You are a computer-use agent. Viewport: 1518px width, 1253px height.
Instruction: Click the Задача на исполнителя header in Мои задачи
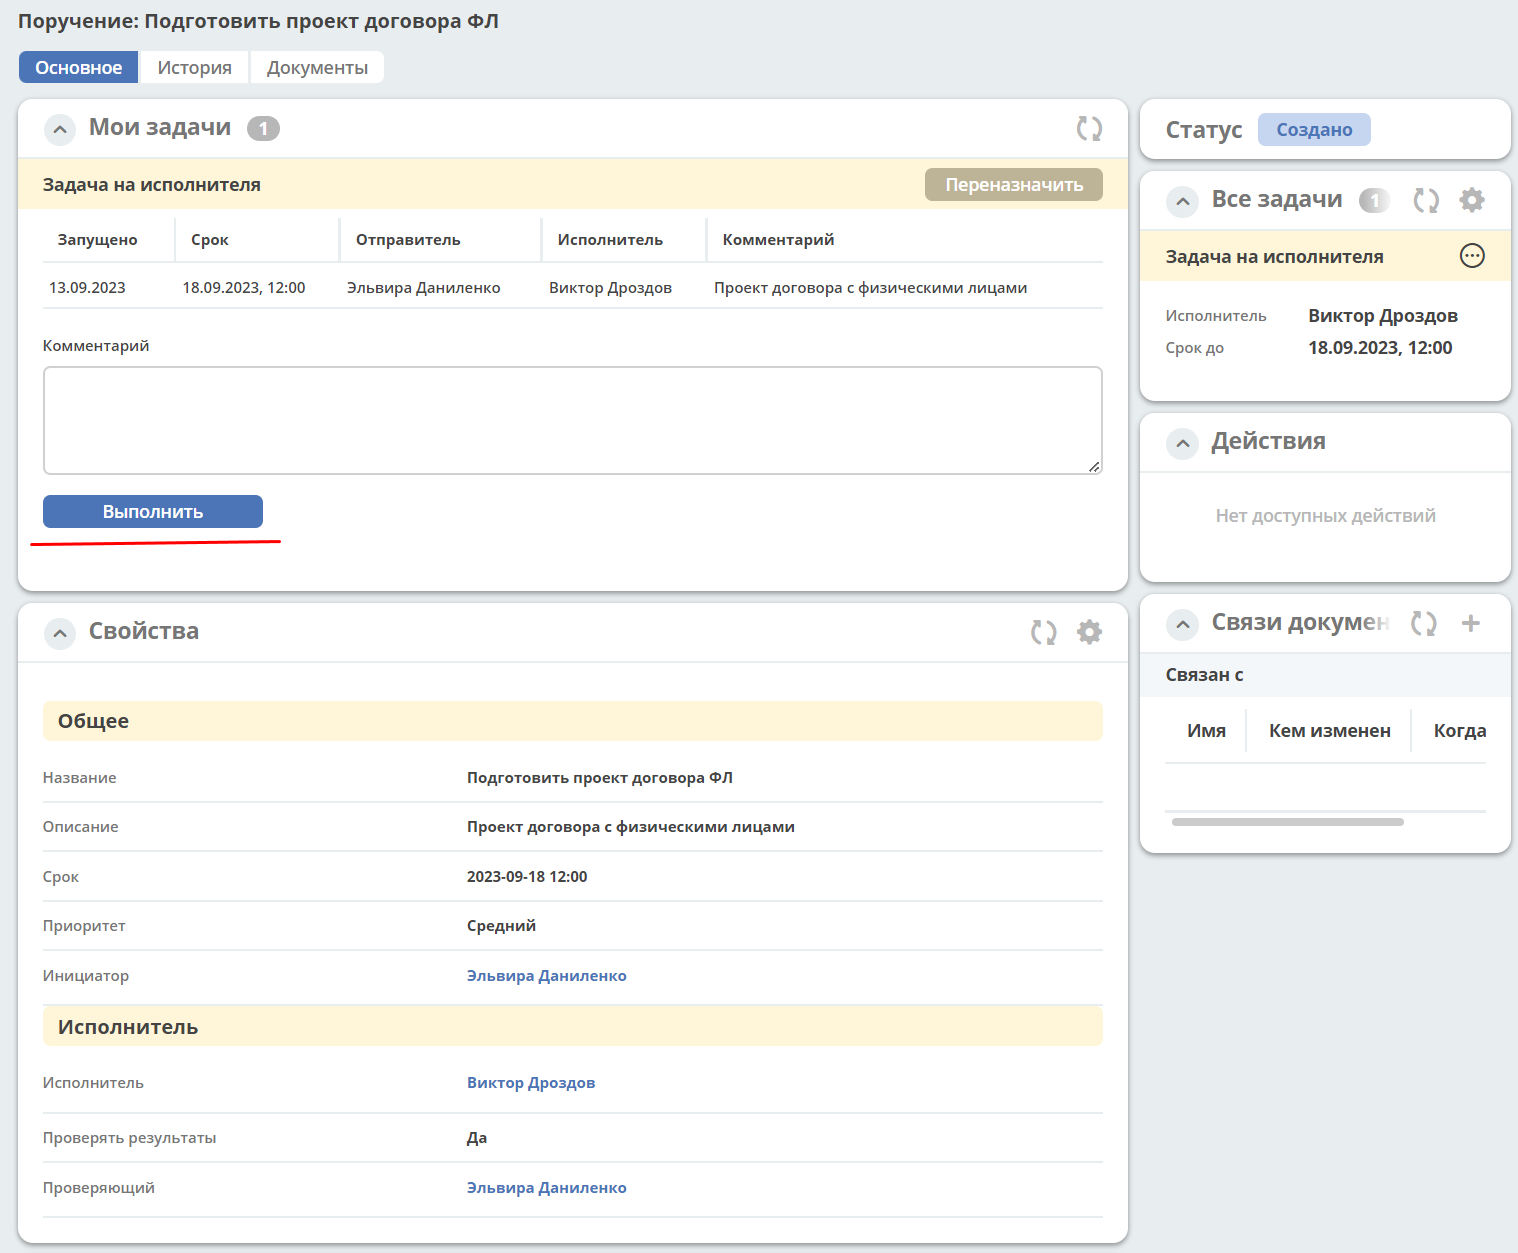(x=152, y=185)
